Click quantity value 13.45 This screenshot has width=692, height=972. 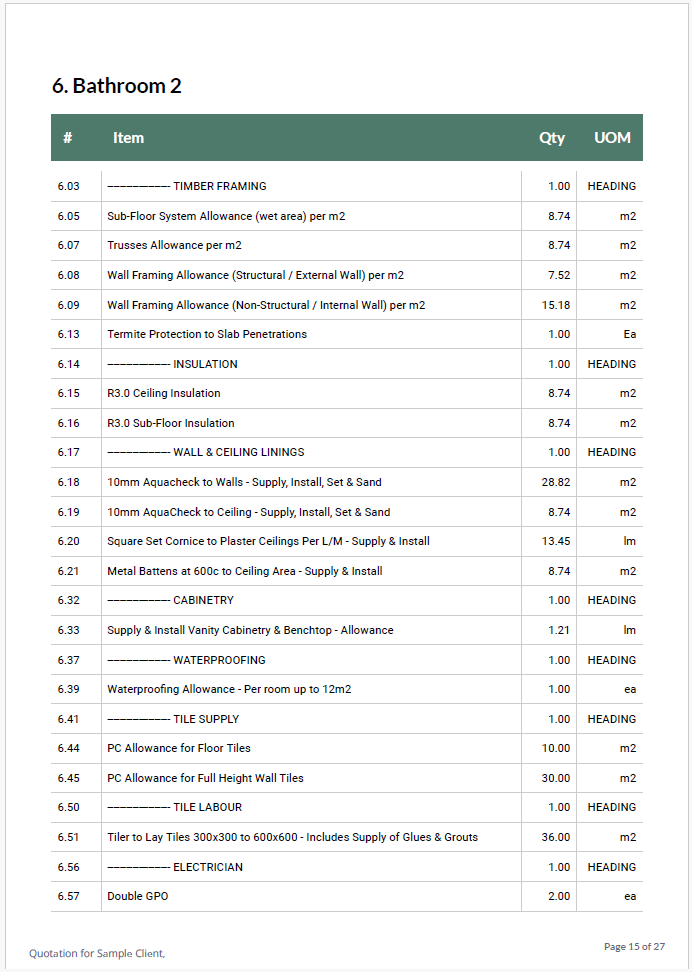[556, 541]
